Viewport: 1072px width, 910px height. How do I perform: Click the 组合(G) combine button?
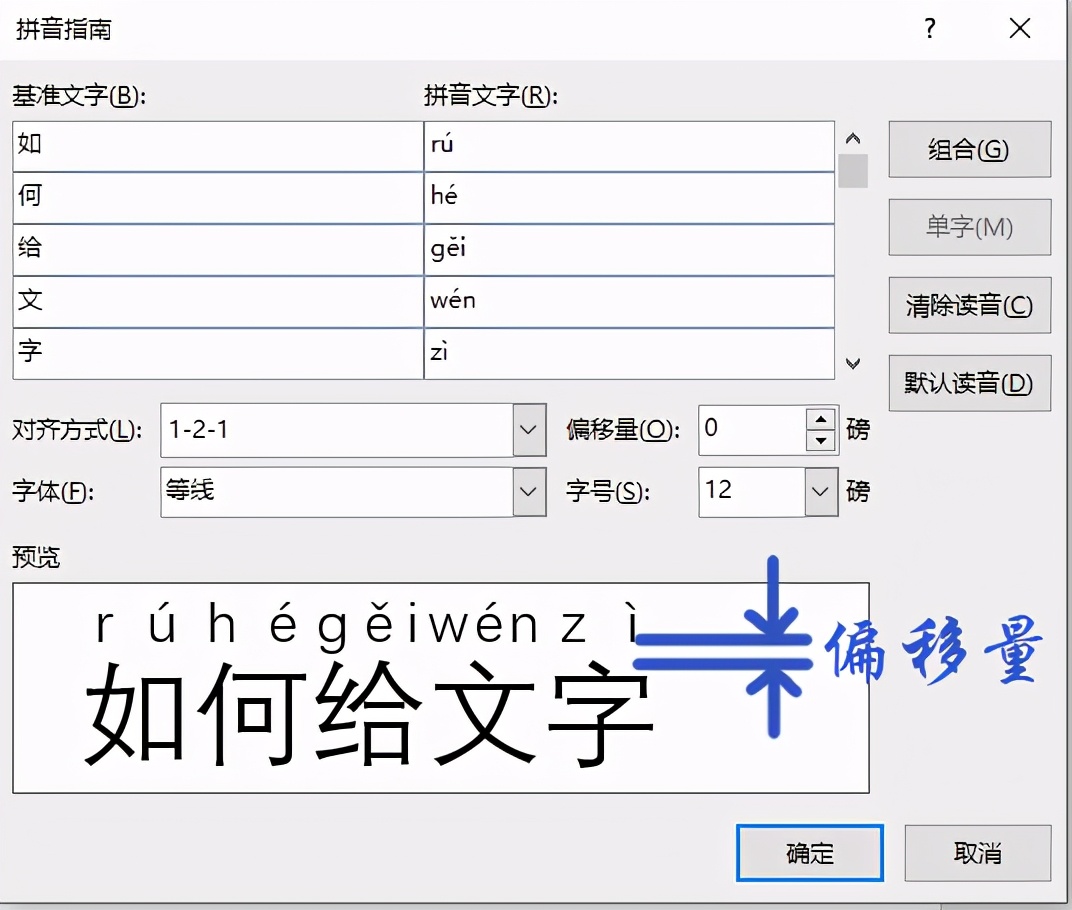[968, 149]
